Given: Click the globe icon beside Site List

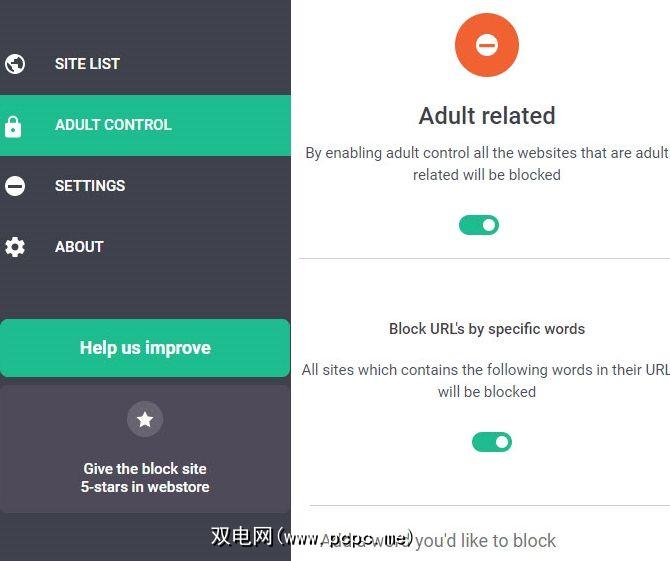Looking at the screenshot, I should 15,64.
